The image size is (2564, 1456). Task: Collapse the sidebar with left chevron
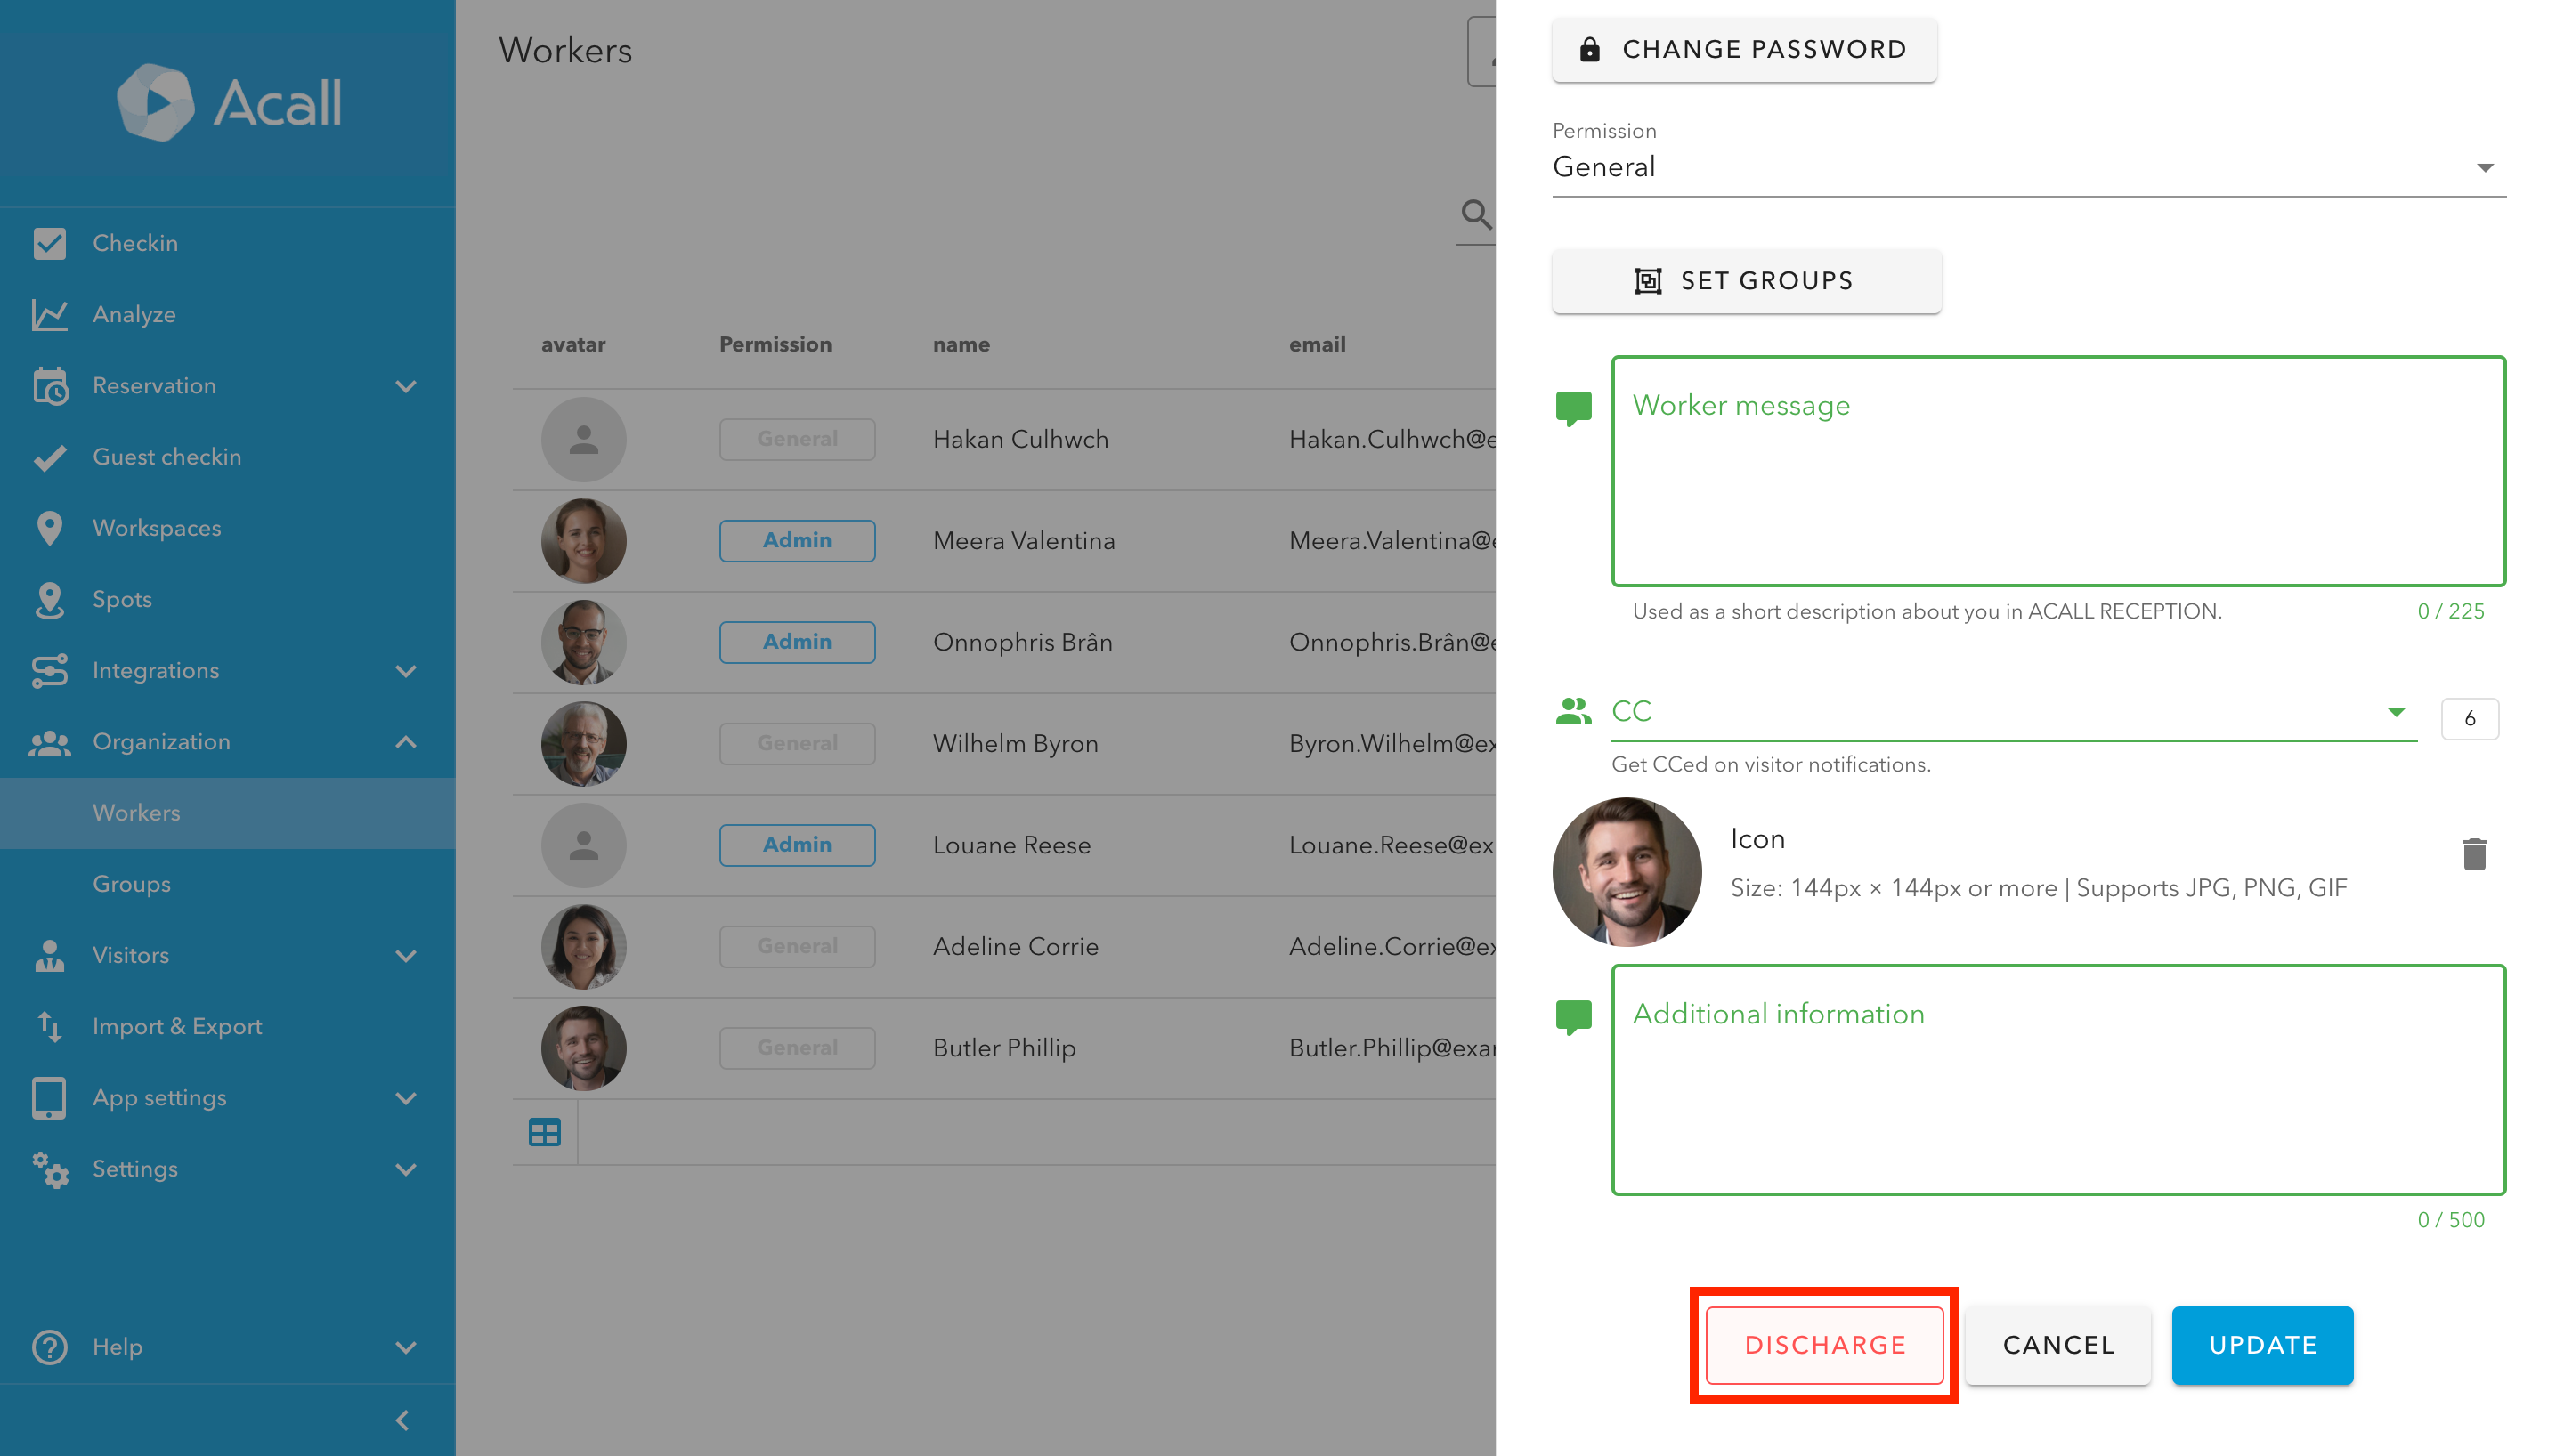click(x=403, y=1420)
